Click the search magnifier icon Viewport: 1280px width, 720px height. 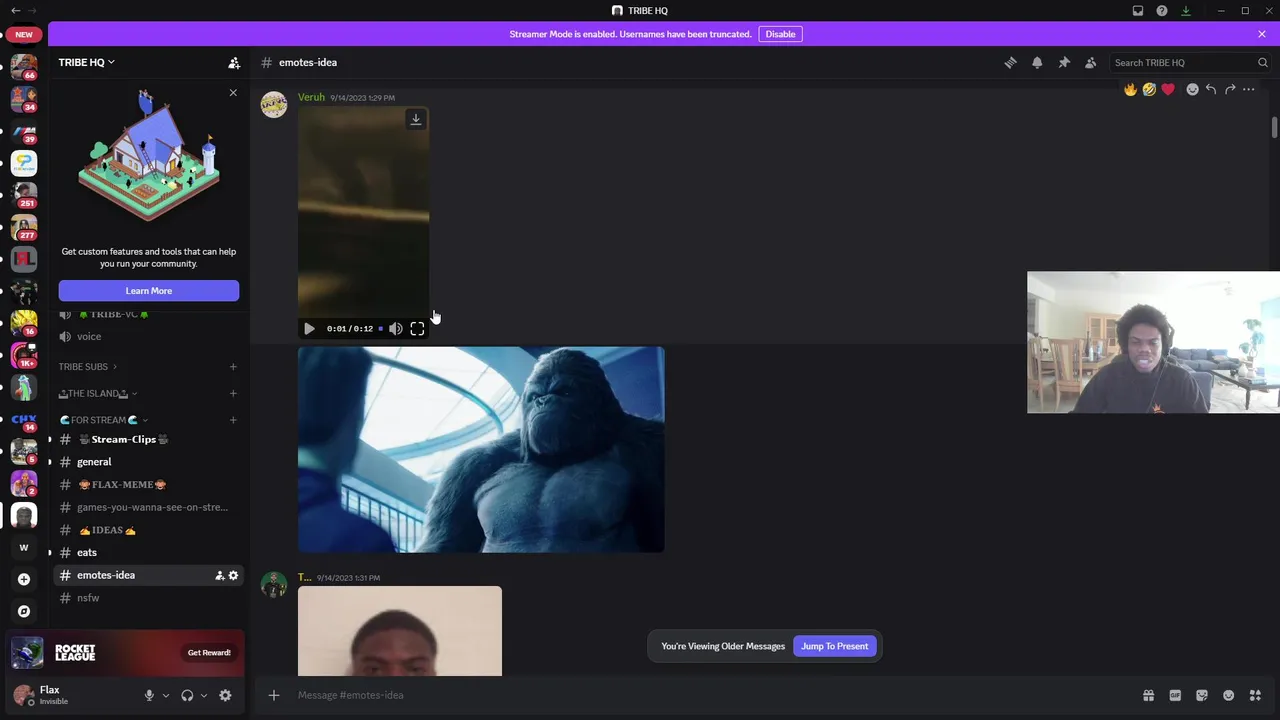[1263, 62]
